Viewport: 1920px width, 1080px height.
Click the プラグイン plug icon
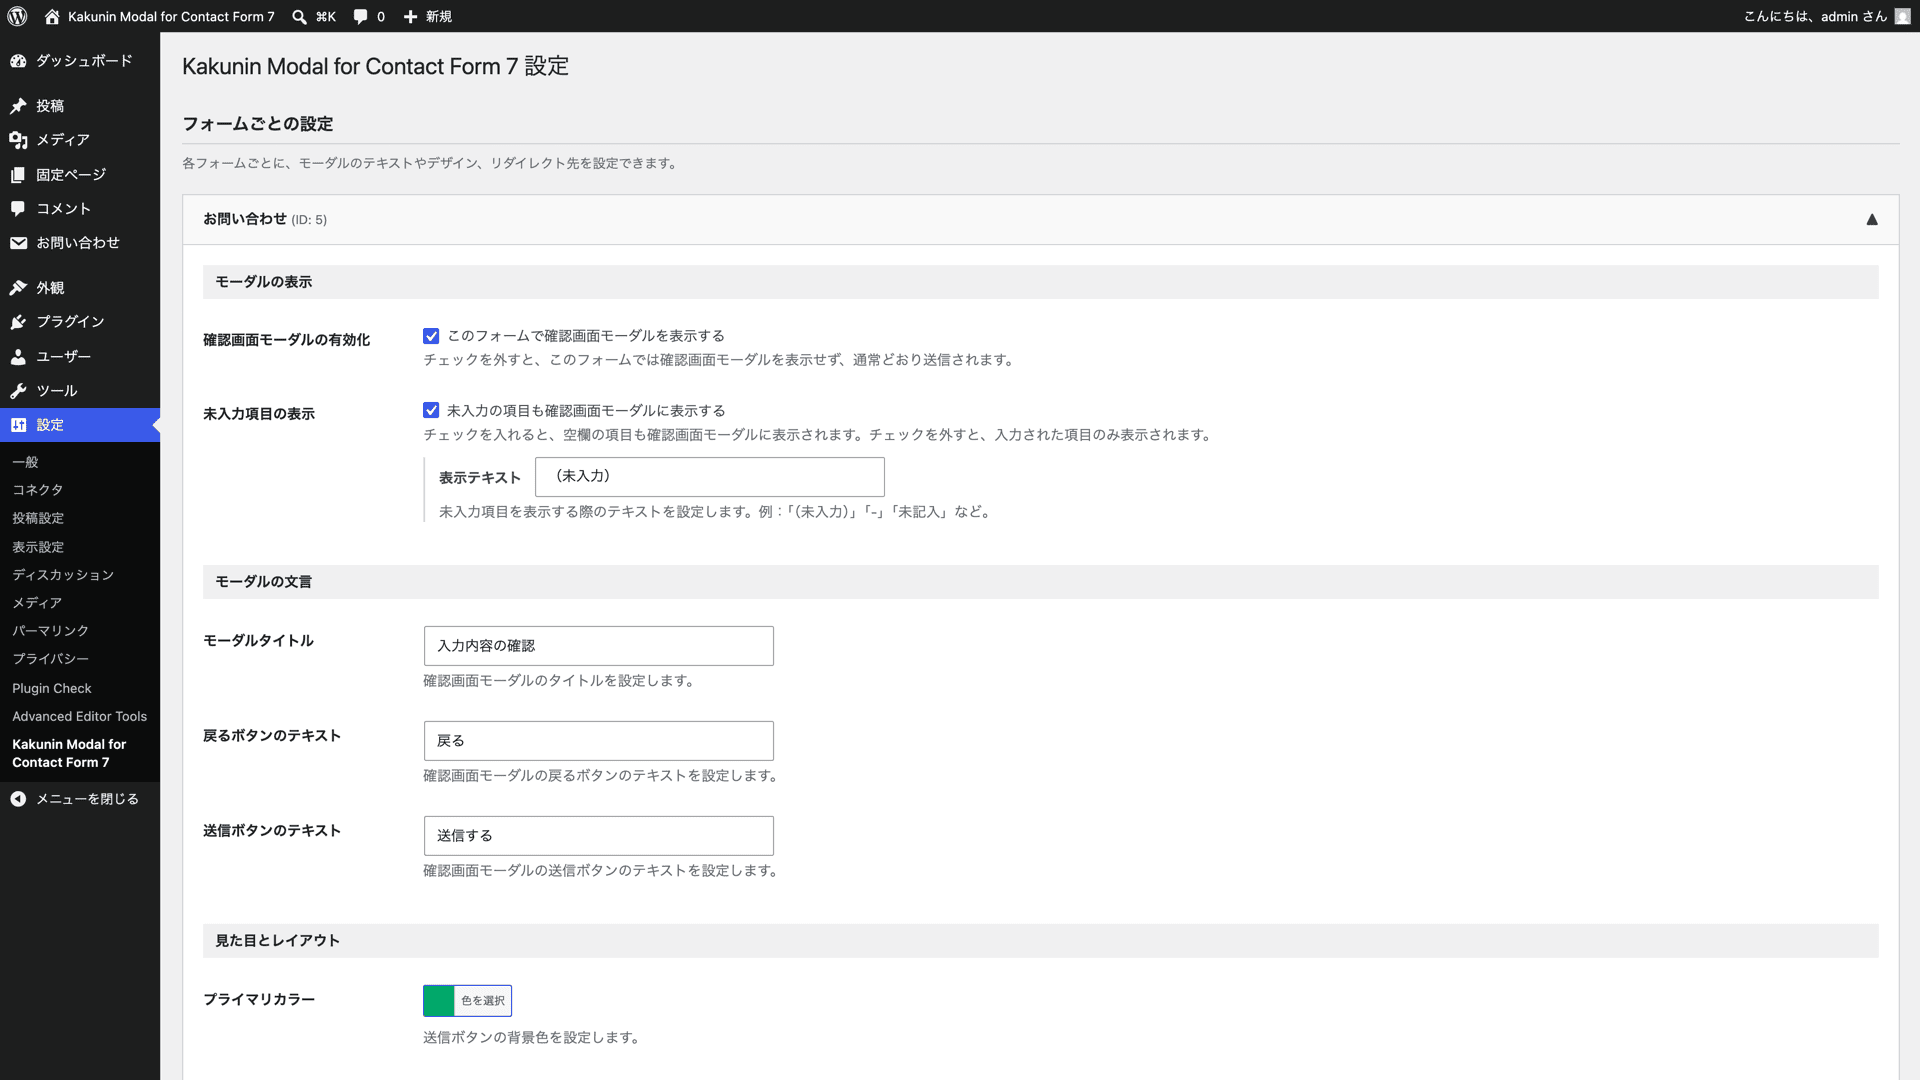pyautogui.click(x=18, y=322)
